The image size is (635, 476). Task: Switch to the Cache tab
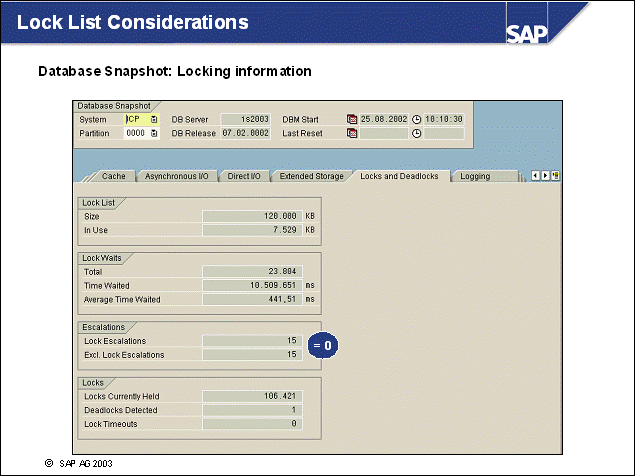pyautogui.click(x=114, y=176)
